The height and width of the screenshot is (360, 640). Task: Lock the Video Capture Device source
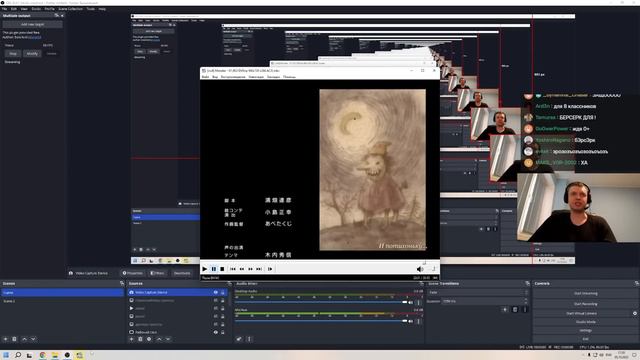click(x=222, y=292)
